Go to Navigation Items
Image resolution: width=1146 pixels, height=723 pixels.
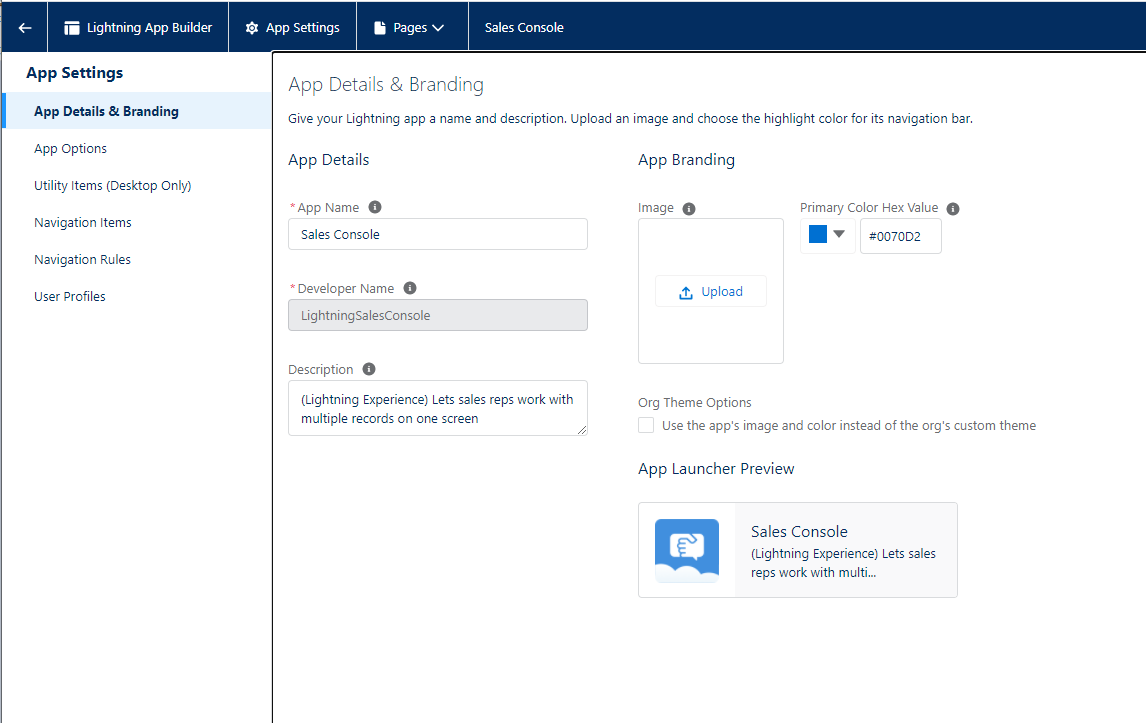pyautogui.click(x=83, y=222)
